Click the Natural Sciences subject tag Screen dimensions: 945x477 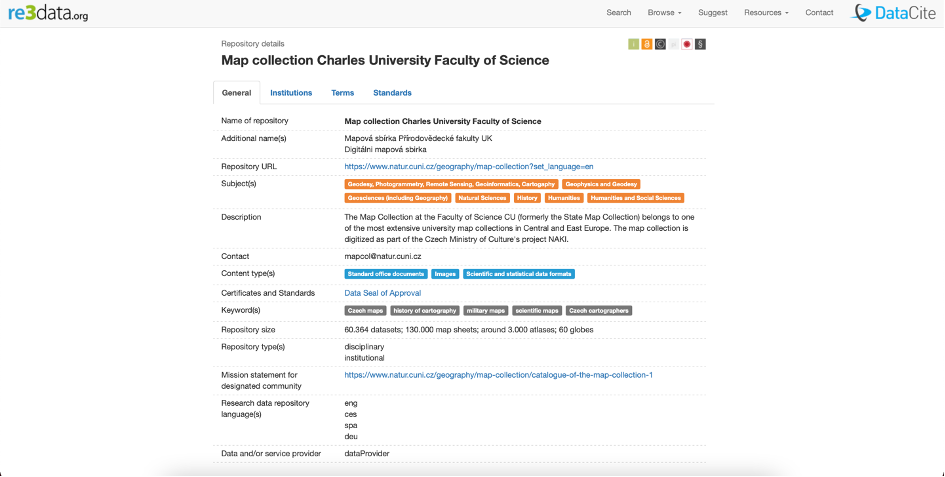[482, 198]
